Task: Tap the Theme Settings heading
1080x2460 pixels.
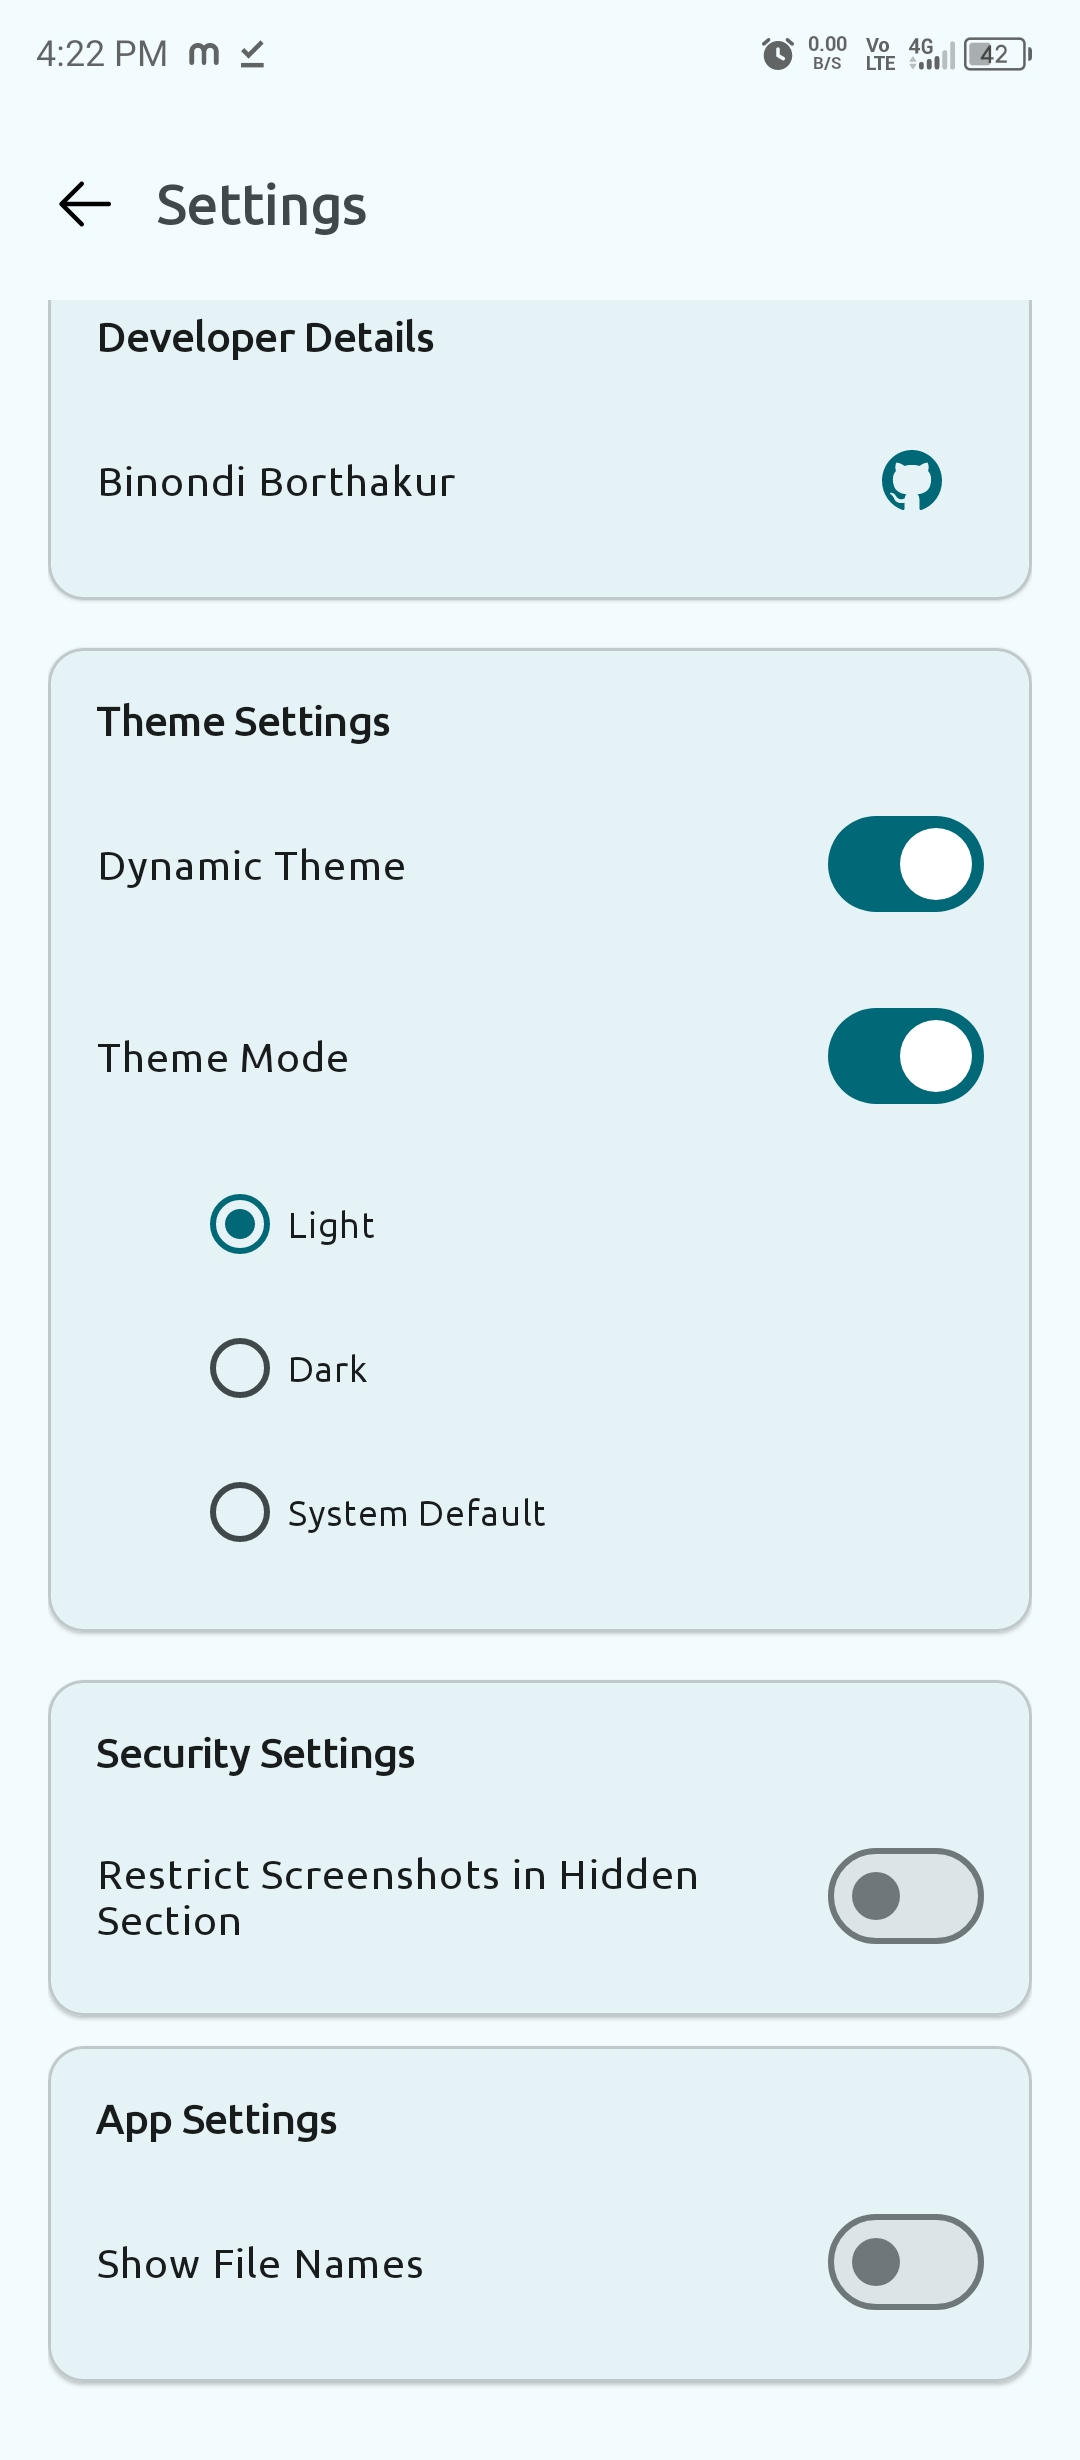Action: [x=243, y=722]
